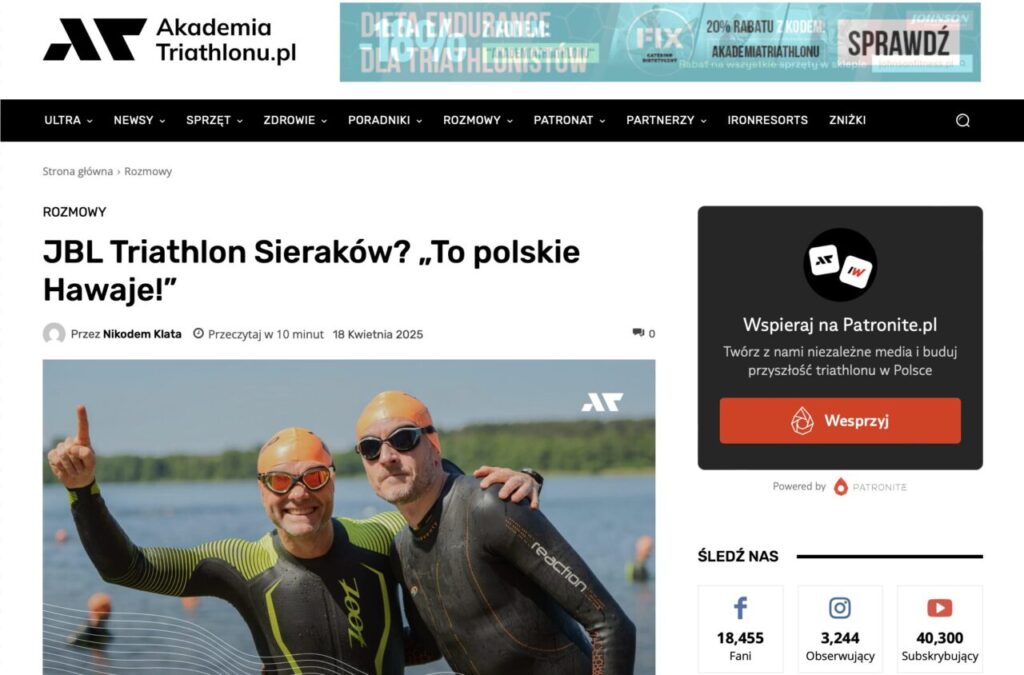Expand the ULTRA menu dropdown
The width and height of the screenshot is (1024, 675).
tap(69, 120)
